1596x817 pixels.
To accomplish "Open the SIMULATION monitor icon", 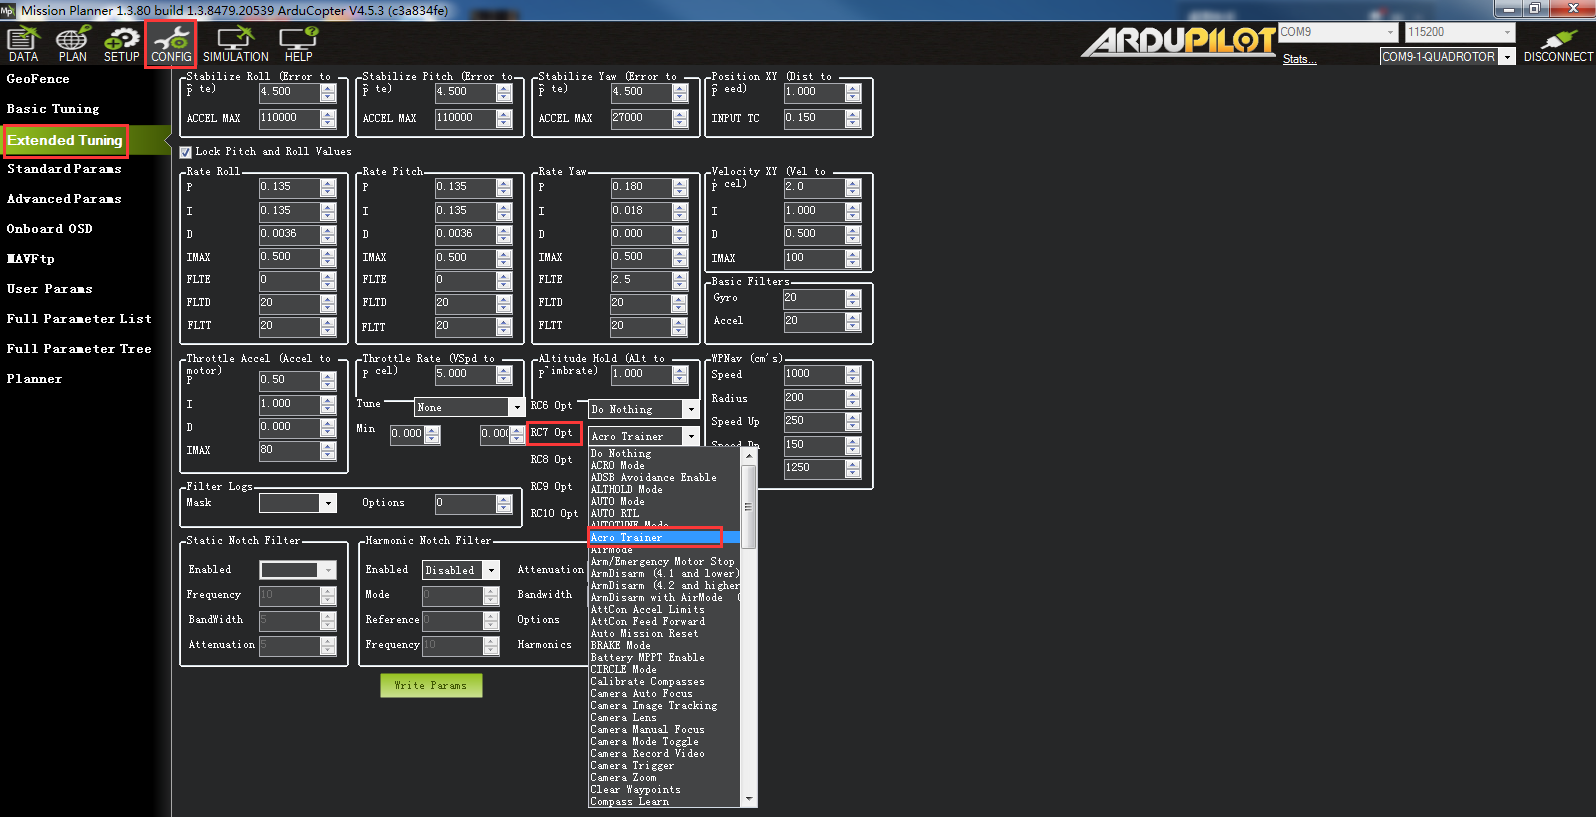I will click(235, 44).
